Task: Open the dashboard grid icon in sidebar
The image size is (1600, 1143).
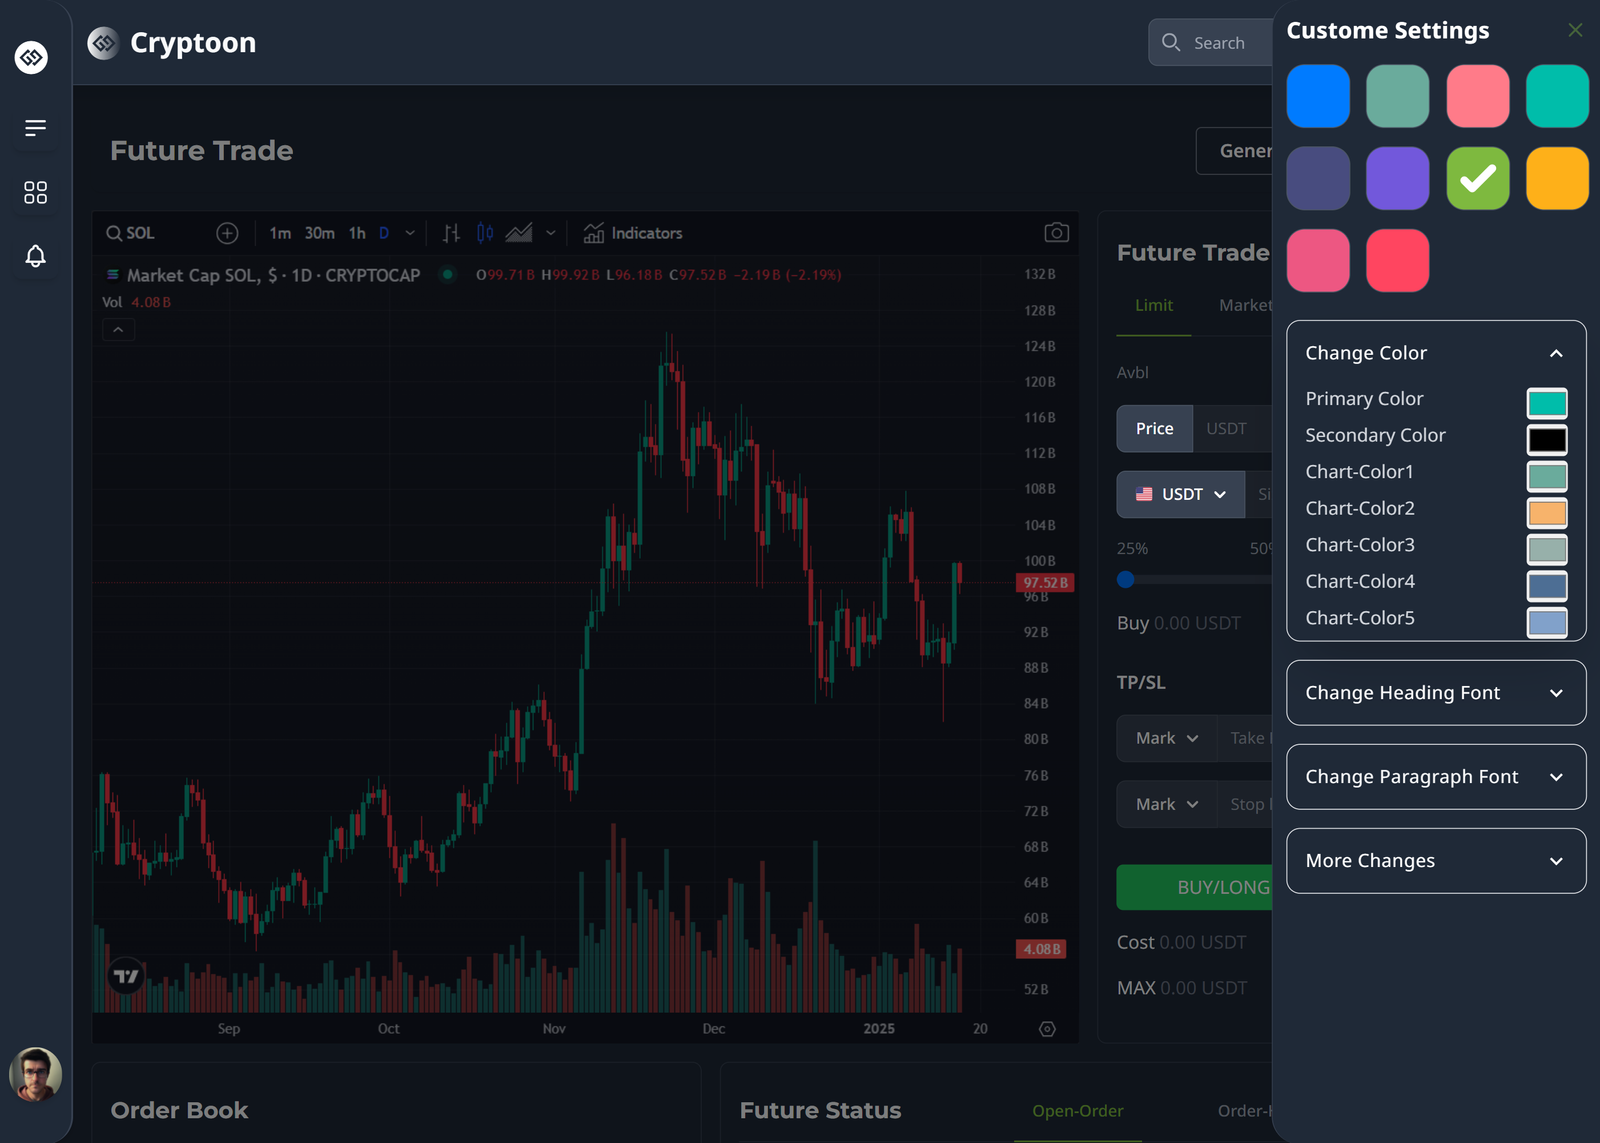Action: coord(35,192)
